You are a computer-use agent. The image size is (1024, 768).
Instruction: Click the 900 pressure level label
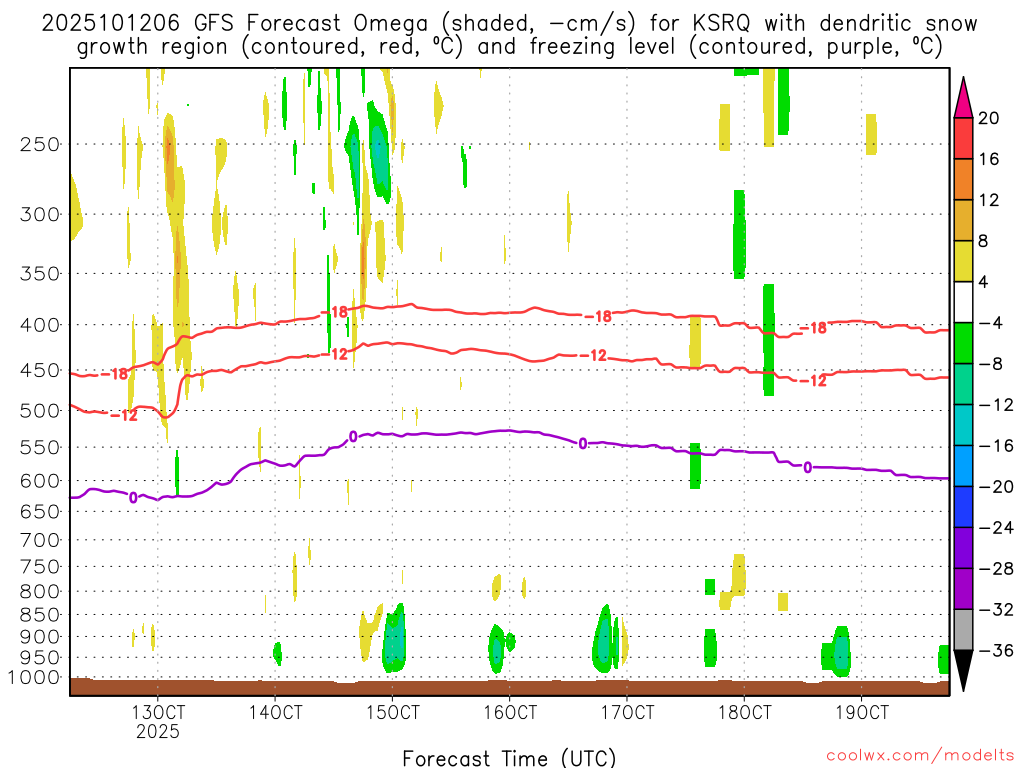40,637
